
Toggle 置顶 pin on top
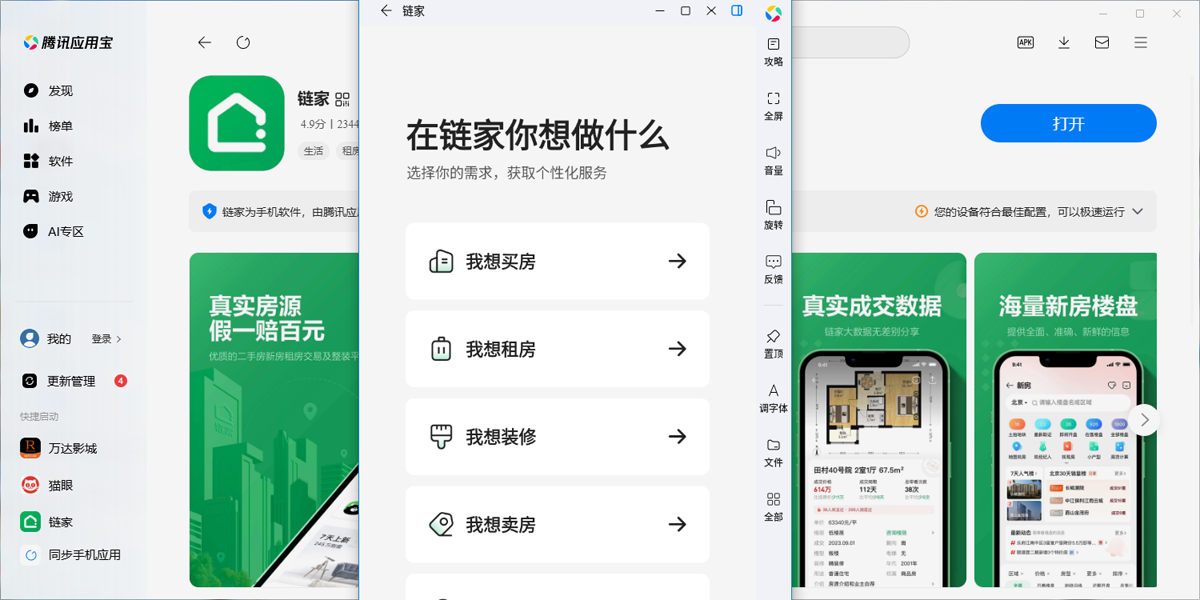coord(773,344)
